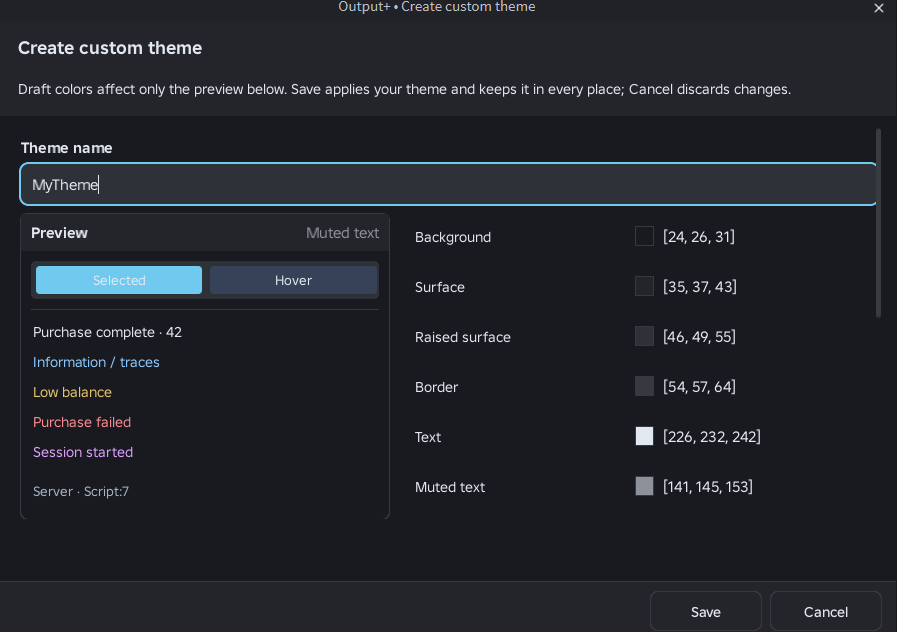The image size is (897, 632).
Task: Click the [226, 232, 242] text value
Action: coord(712,436)
